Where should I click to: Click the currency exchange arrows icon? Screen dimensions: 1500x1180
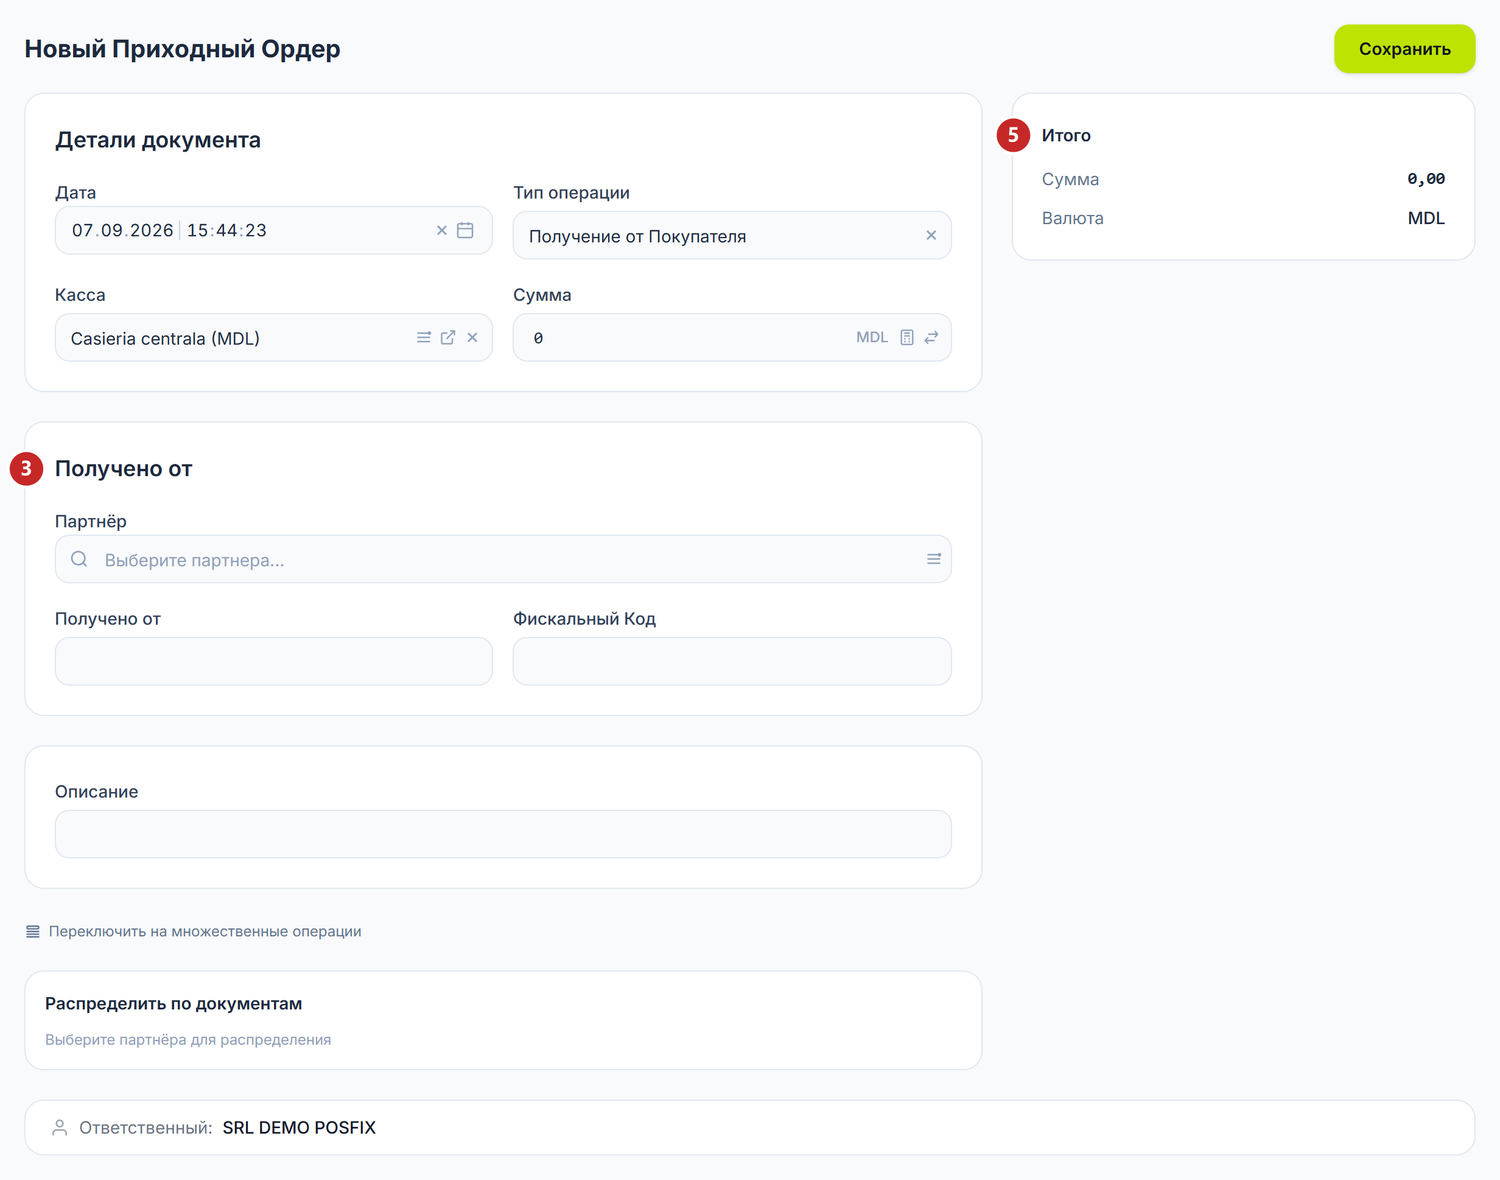(931, 338)
